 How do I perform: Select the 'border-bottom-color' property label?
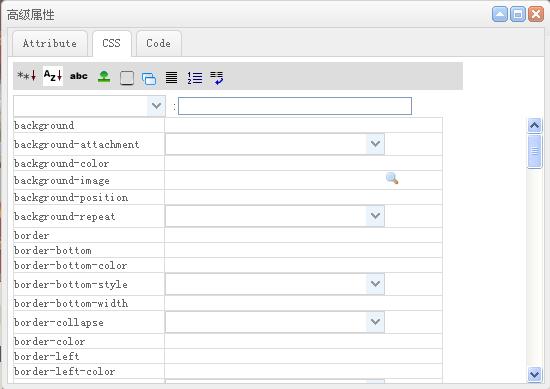point(71,266)
